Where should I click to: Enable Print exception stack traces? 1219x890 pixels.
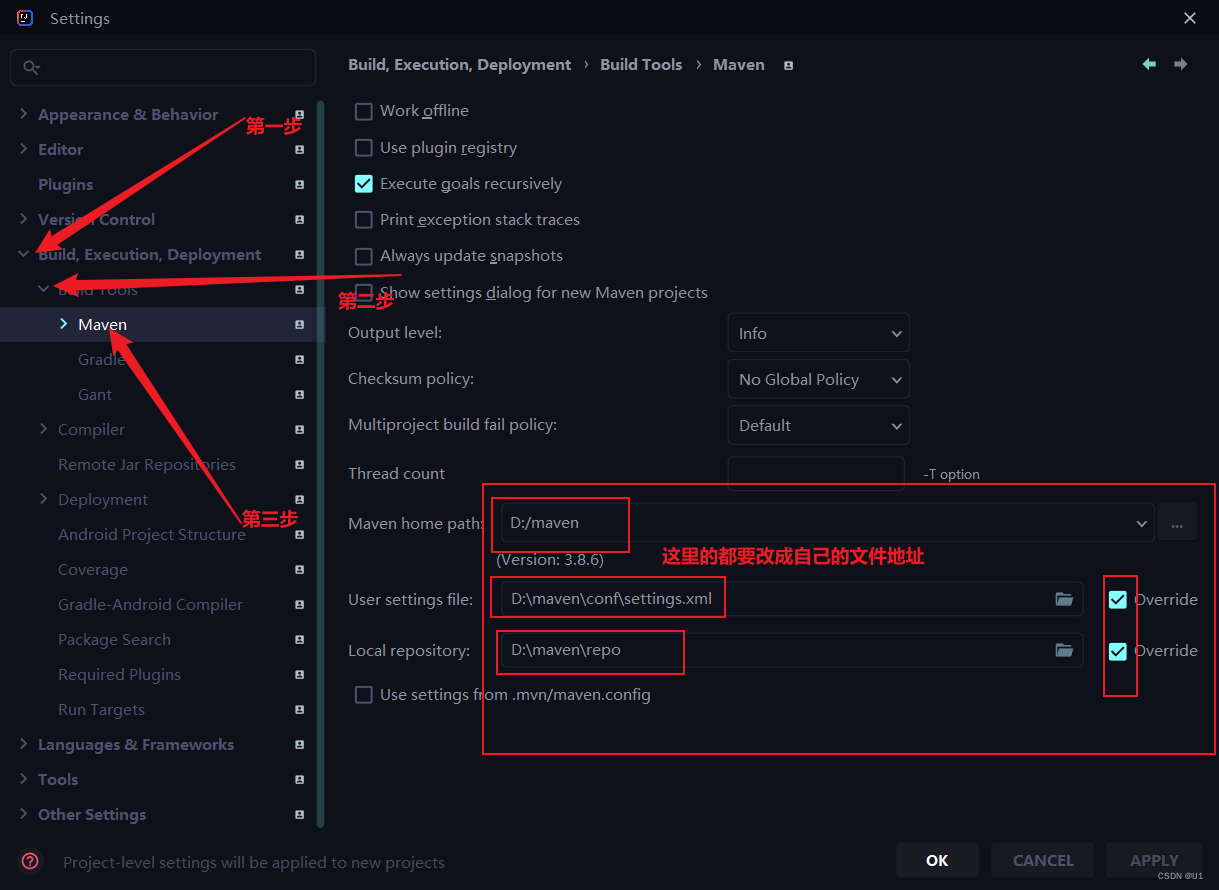(364, 220)
